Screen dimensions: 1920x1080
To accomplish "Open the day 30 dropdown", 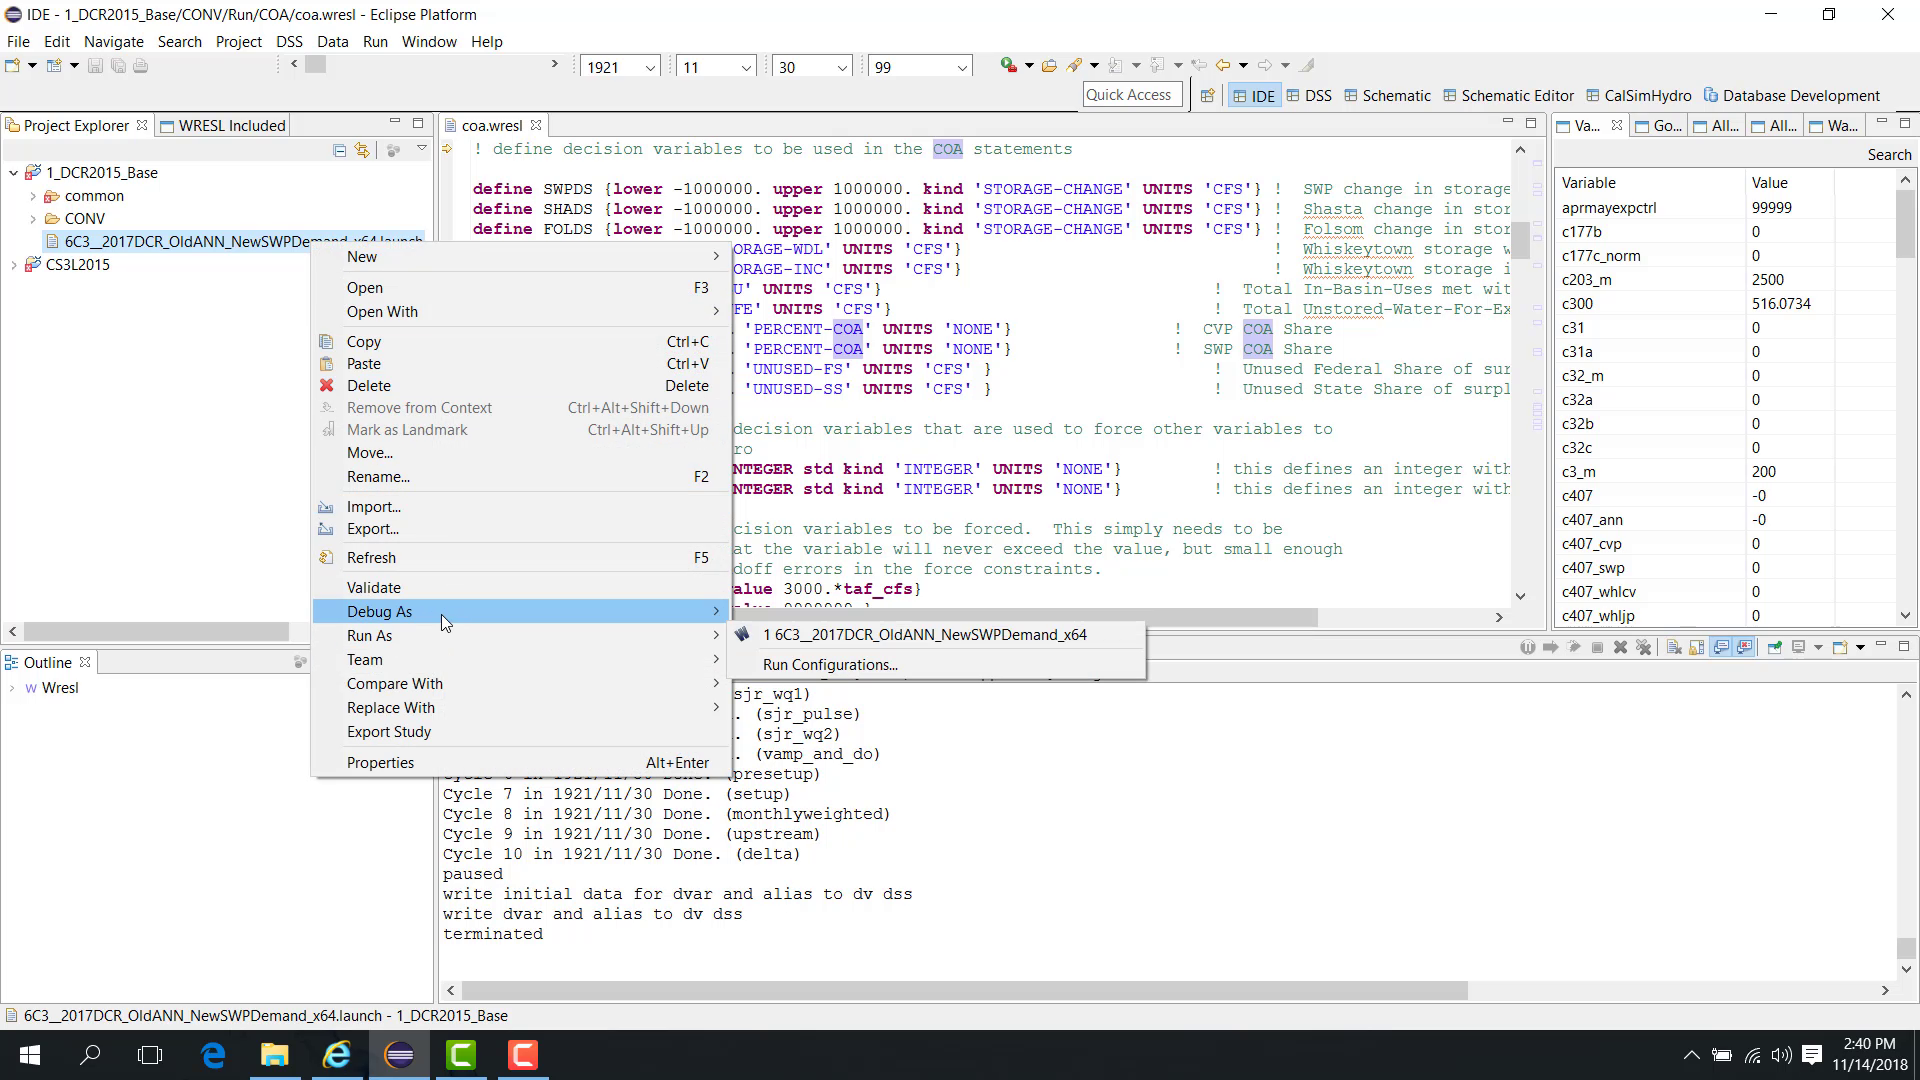I will tap(842, 67).
